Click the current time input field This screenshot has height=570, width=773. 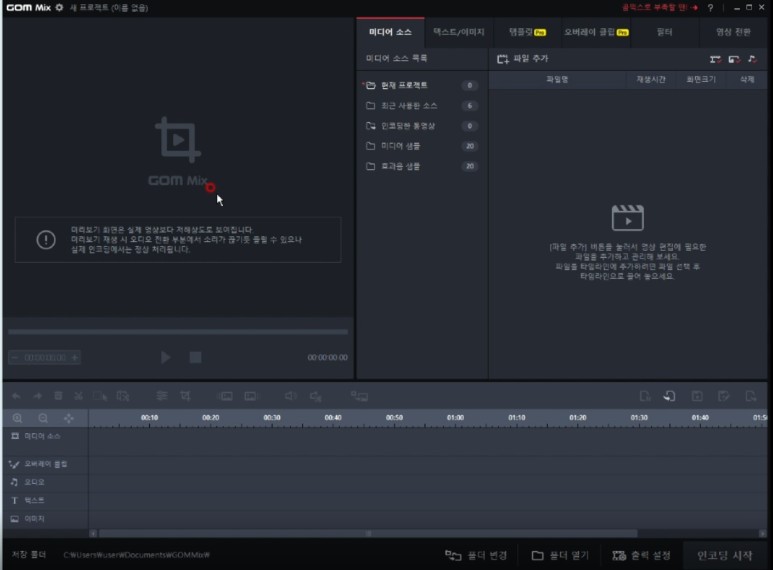(45, 357)
